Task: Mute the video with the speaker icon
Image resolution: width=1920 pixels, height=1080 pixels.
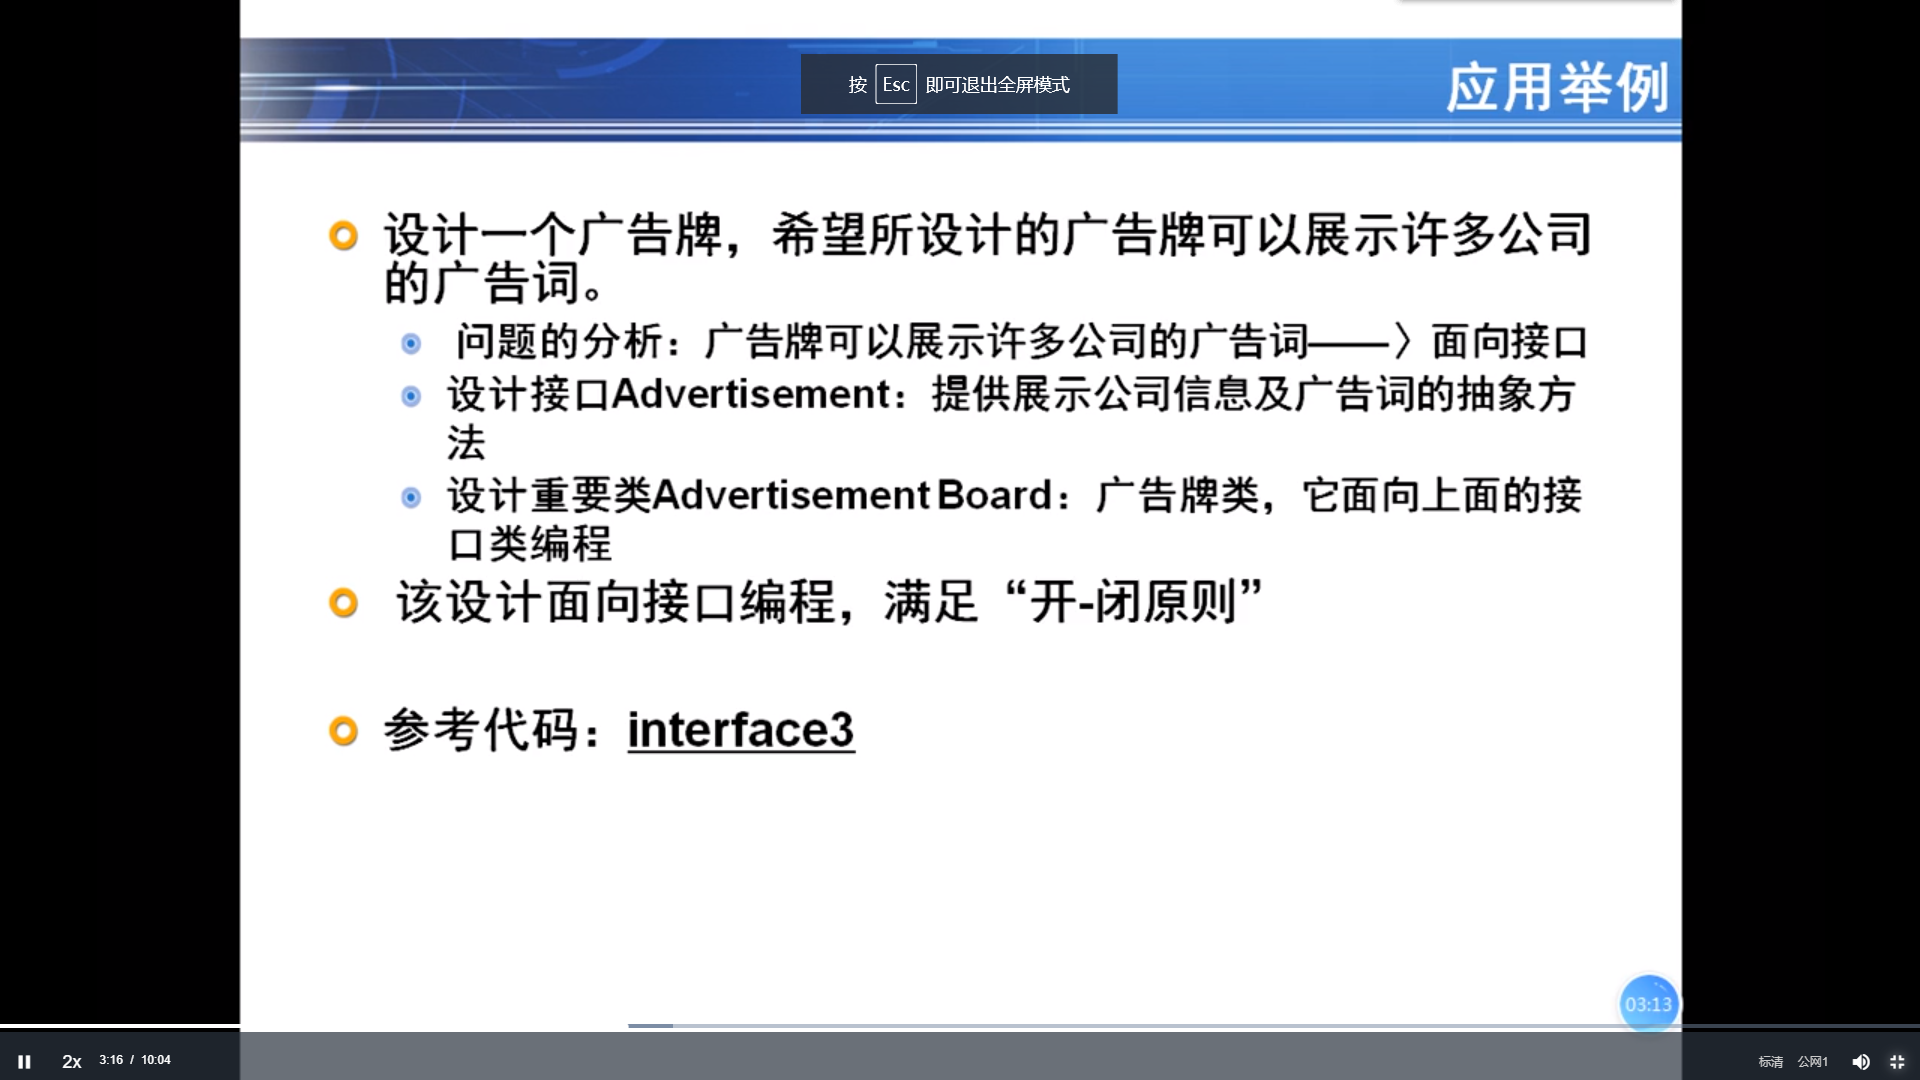Action: point(1860,1062)
